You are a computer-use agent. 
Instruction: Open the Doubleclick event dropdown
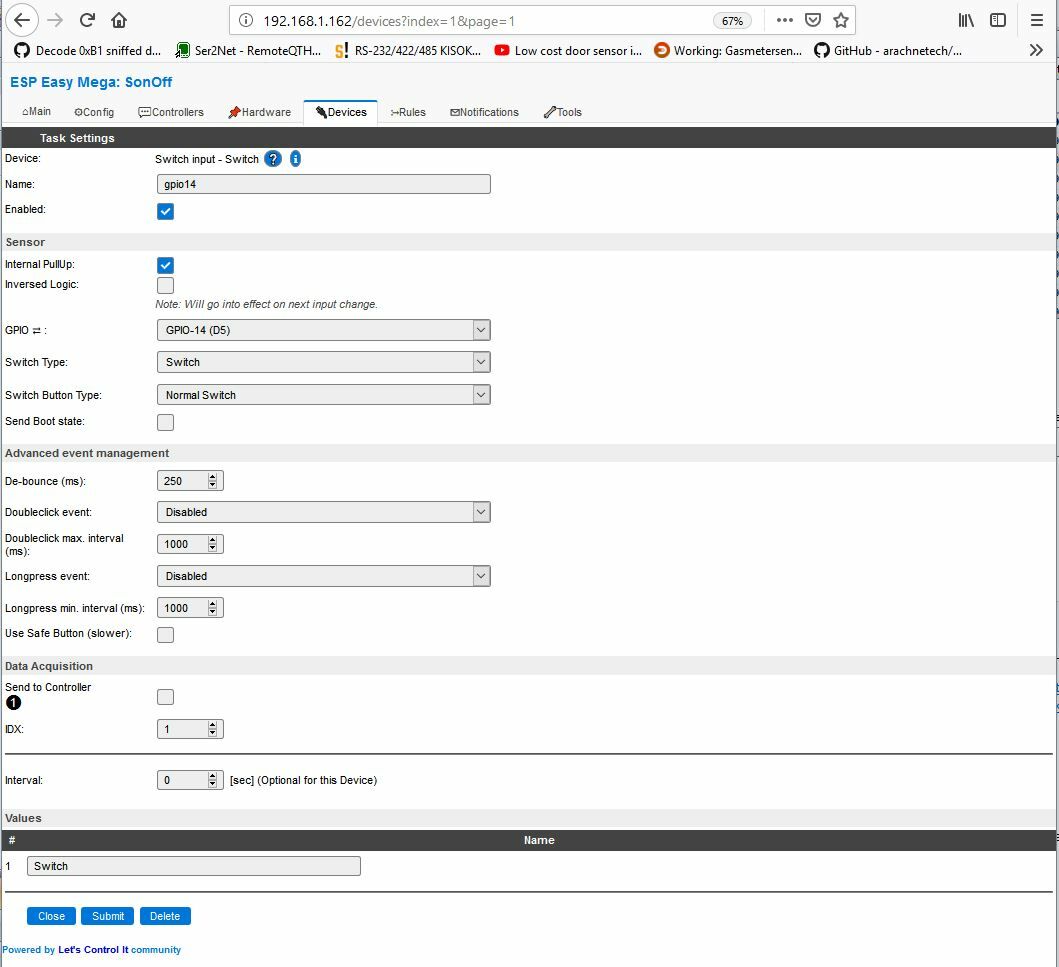[x=324, y=512]
